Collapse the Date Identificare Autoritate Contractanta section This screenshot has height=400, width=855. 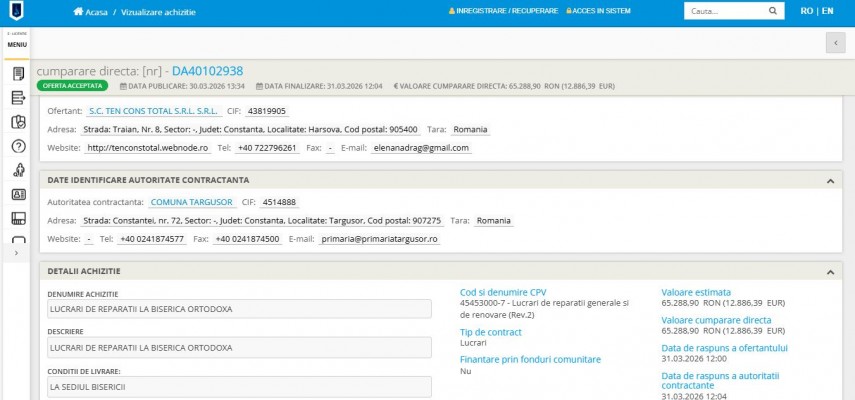click(x=829, y=180)
